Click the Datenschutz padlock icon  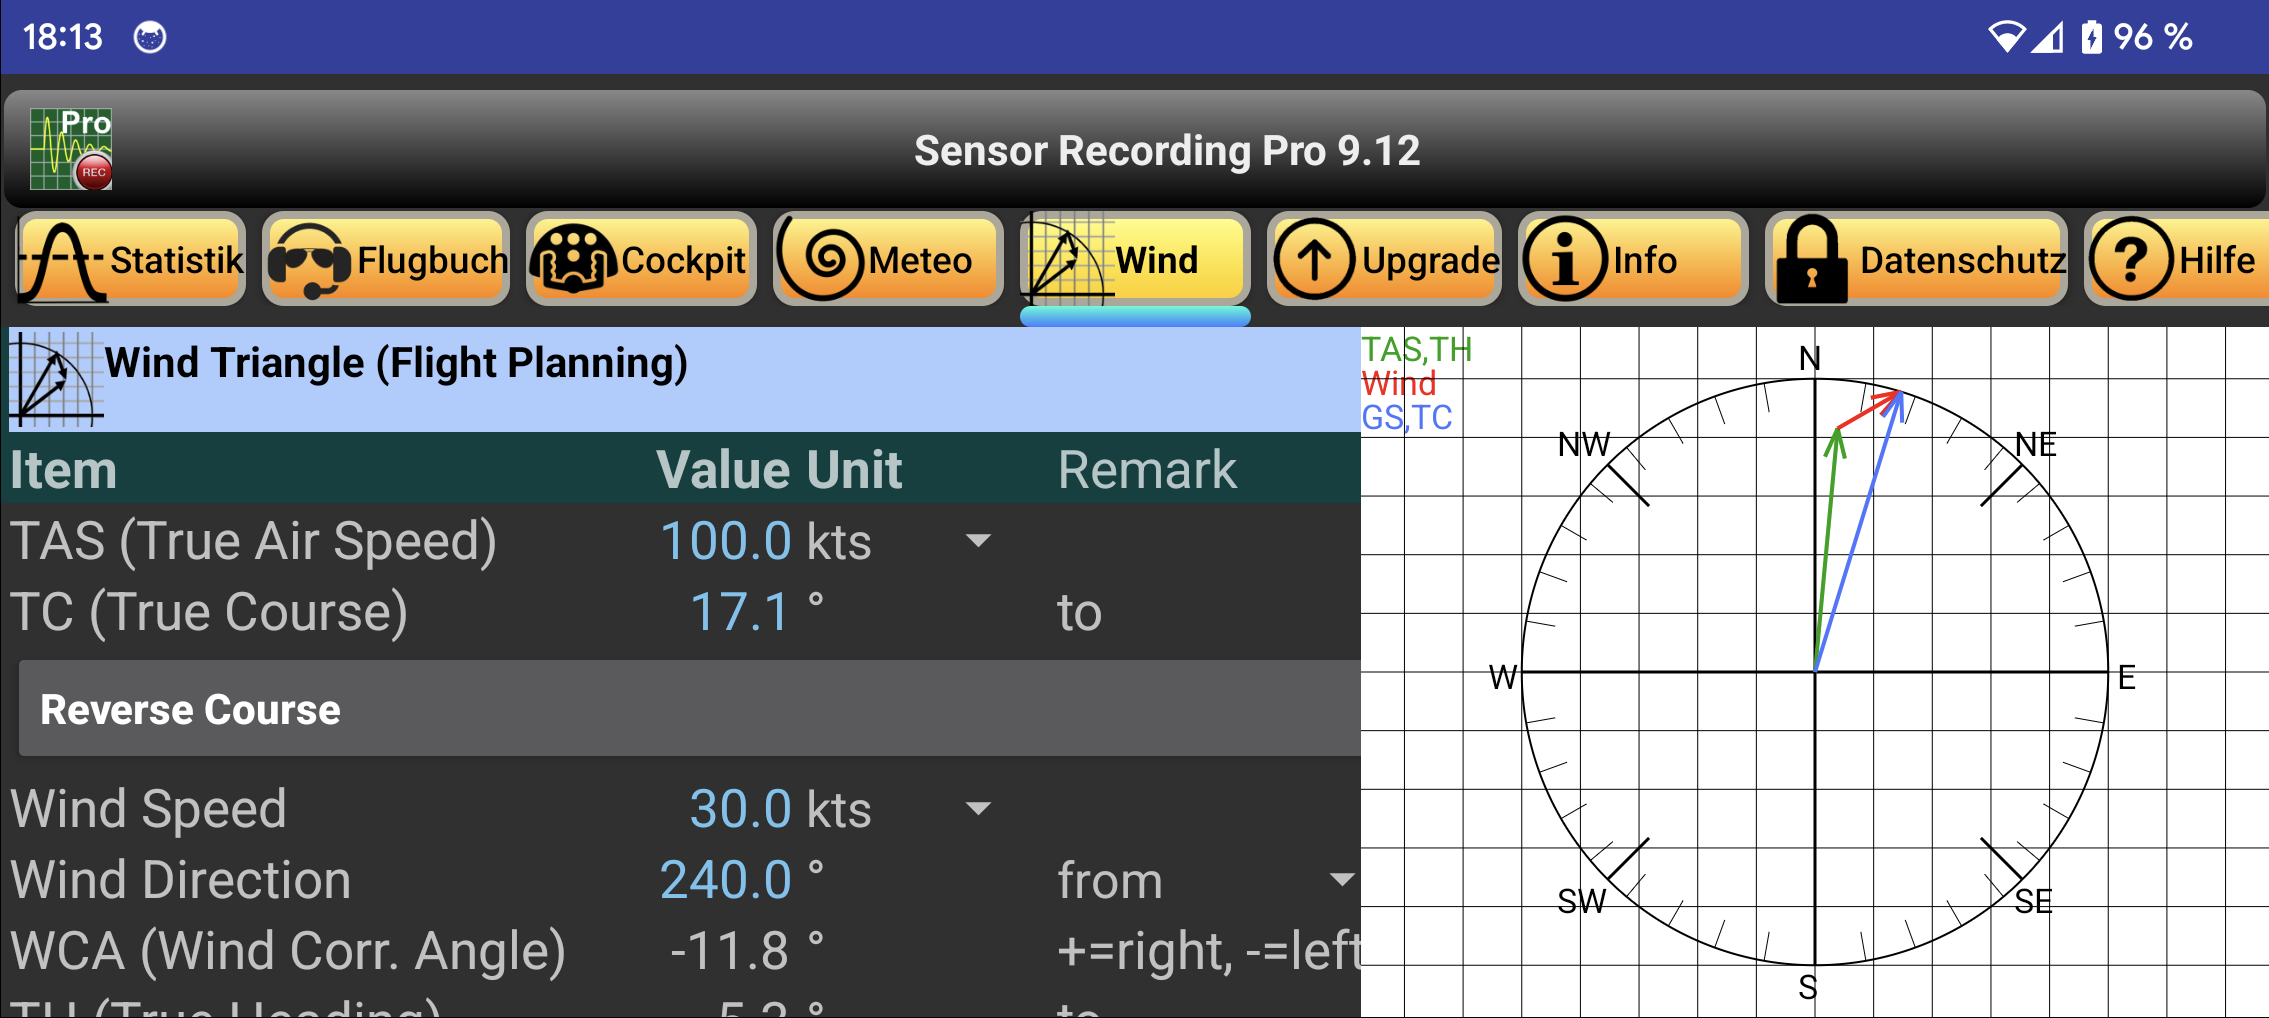coord(1813,260)
